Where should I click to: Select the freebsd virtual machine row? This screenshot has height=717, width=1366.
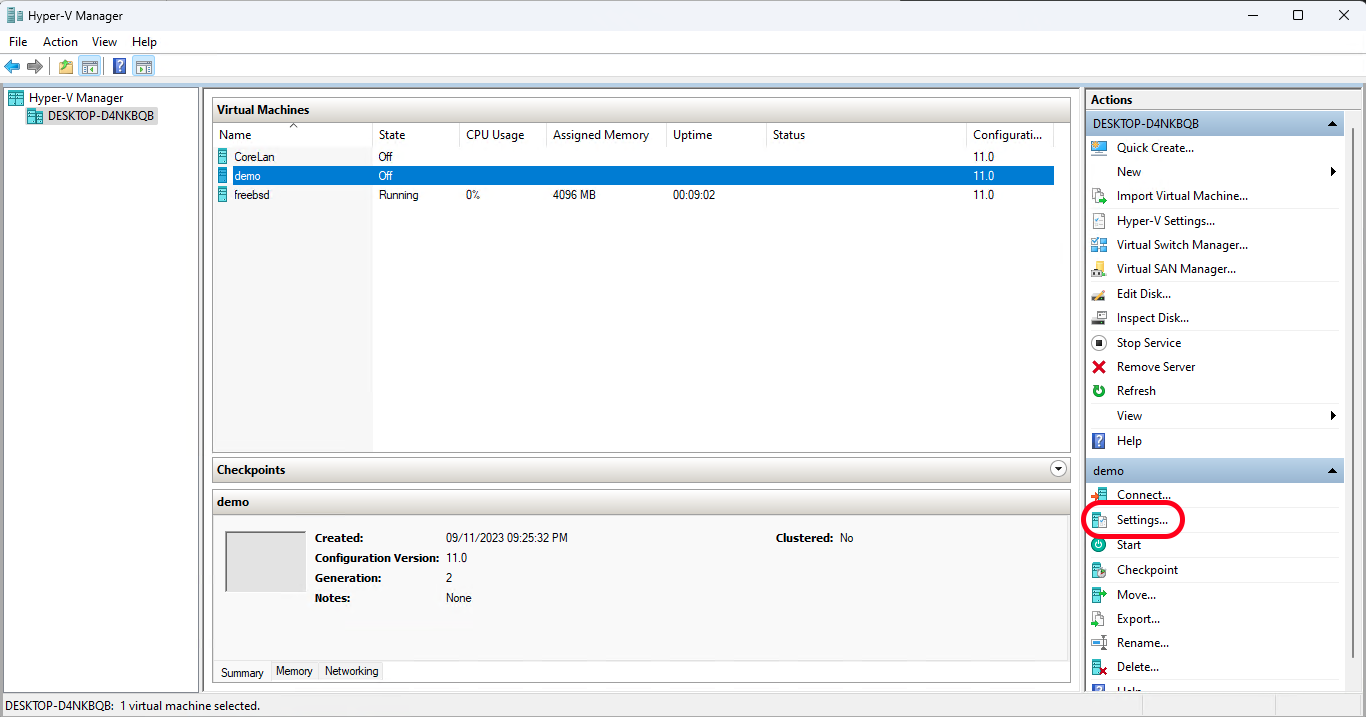pos(634,195)
